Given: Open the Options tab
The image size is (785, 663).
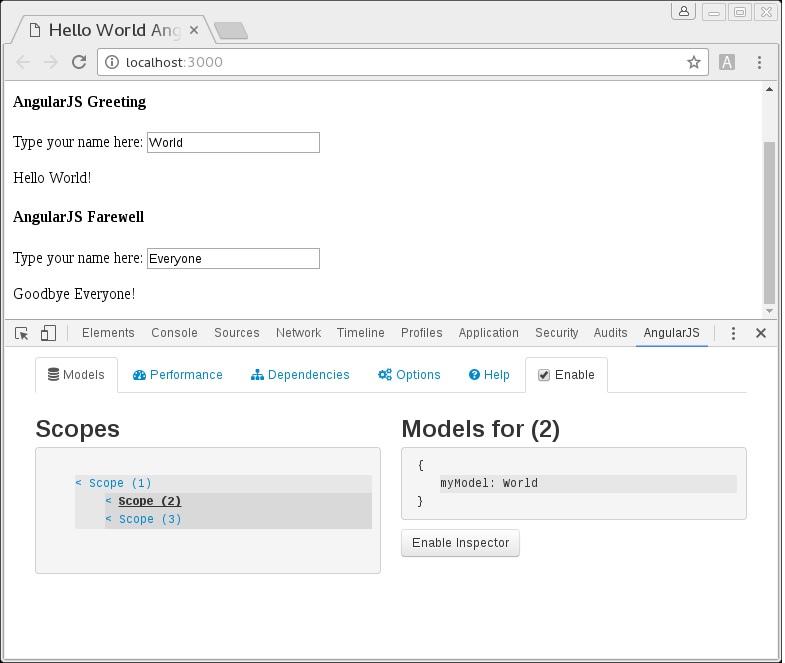Looking at the screenshot, I should click(x=409, y=375).
